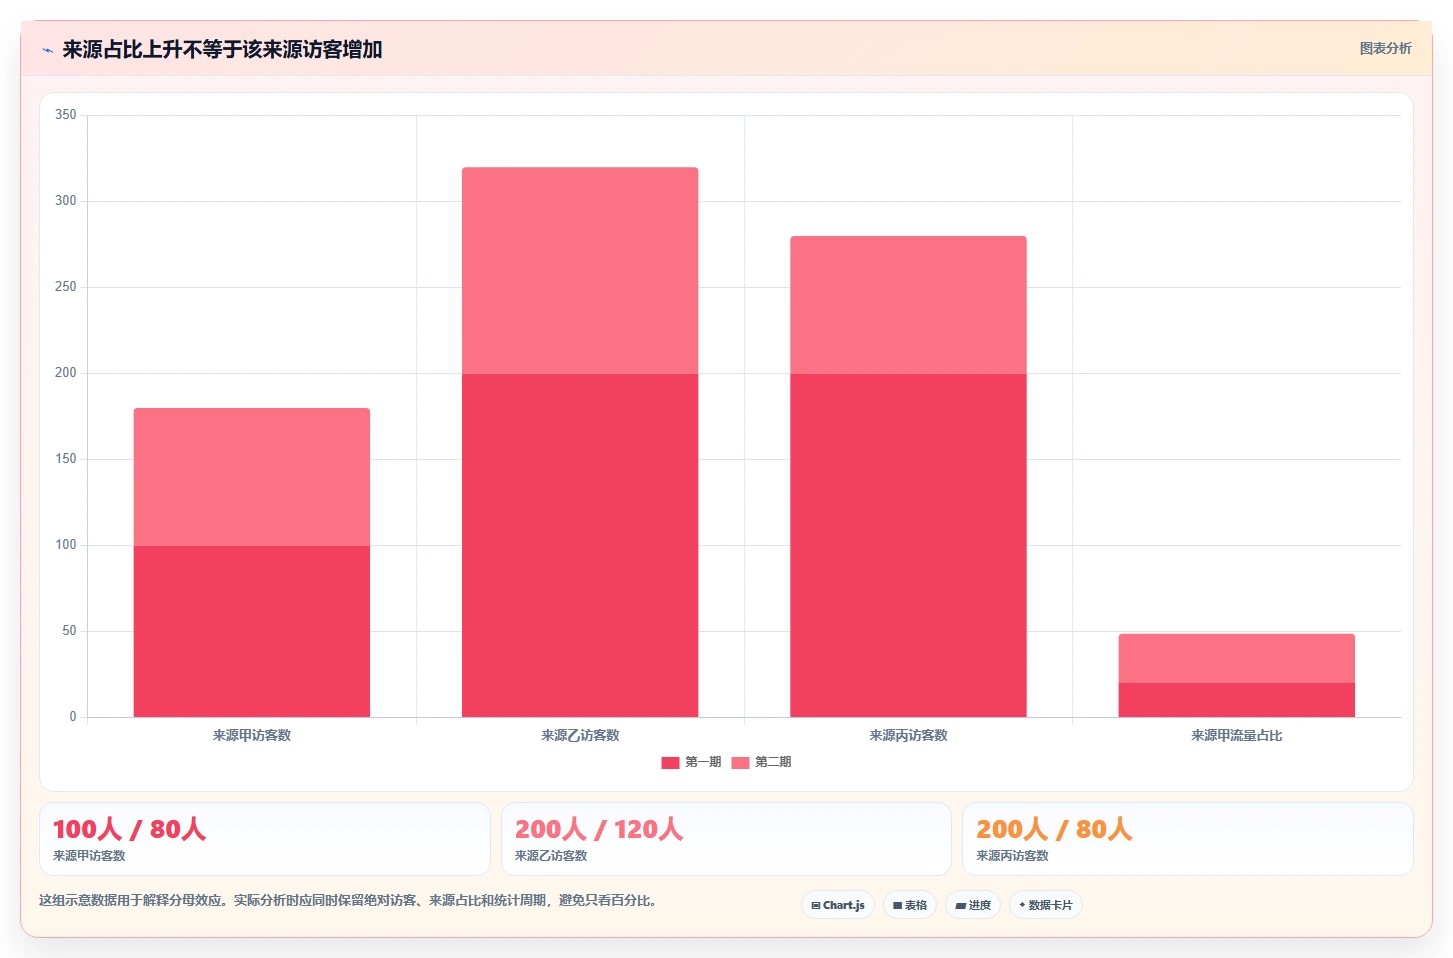Click the 来源甲访客数 caption in the first card

click(x=89, y=856)
